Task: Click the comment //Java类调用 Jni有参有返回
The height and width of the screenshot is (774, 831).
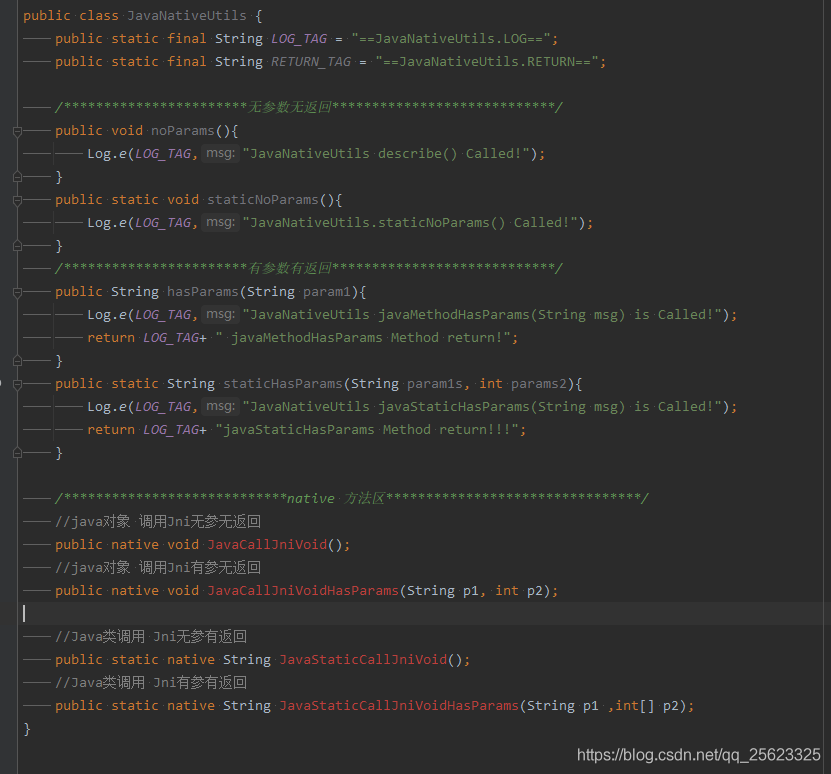Action: click(151, 683)
